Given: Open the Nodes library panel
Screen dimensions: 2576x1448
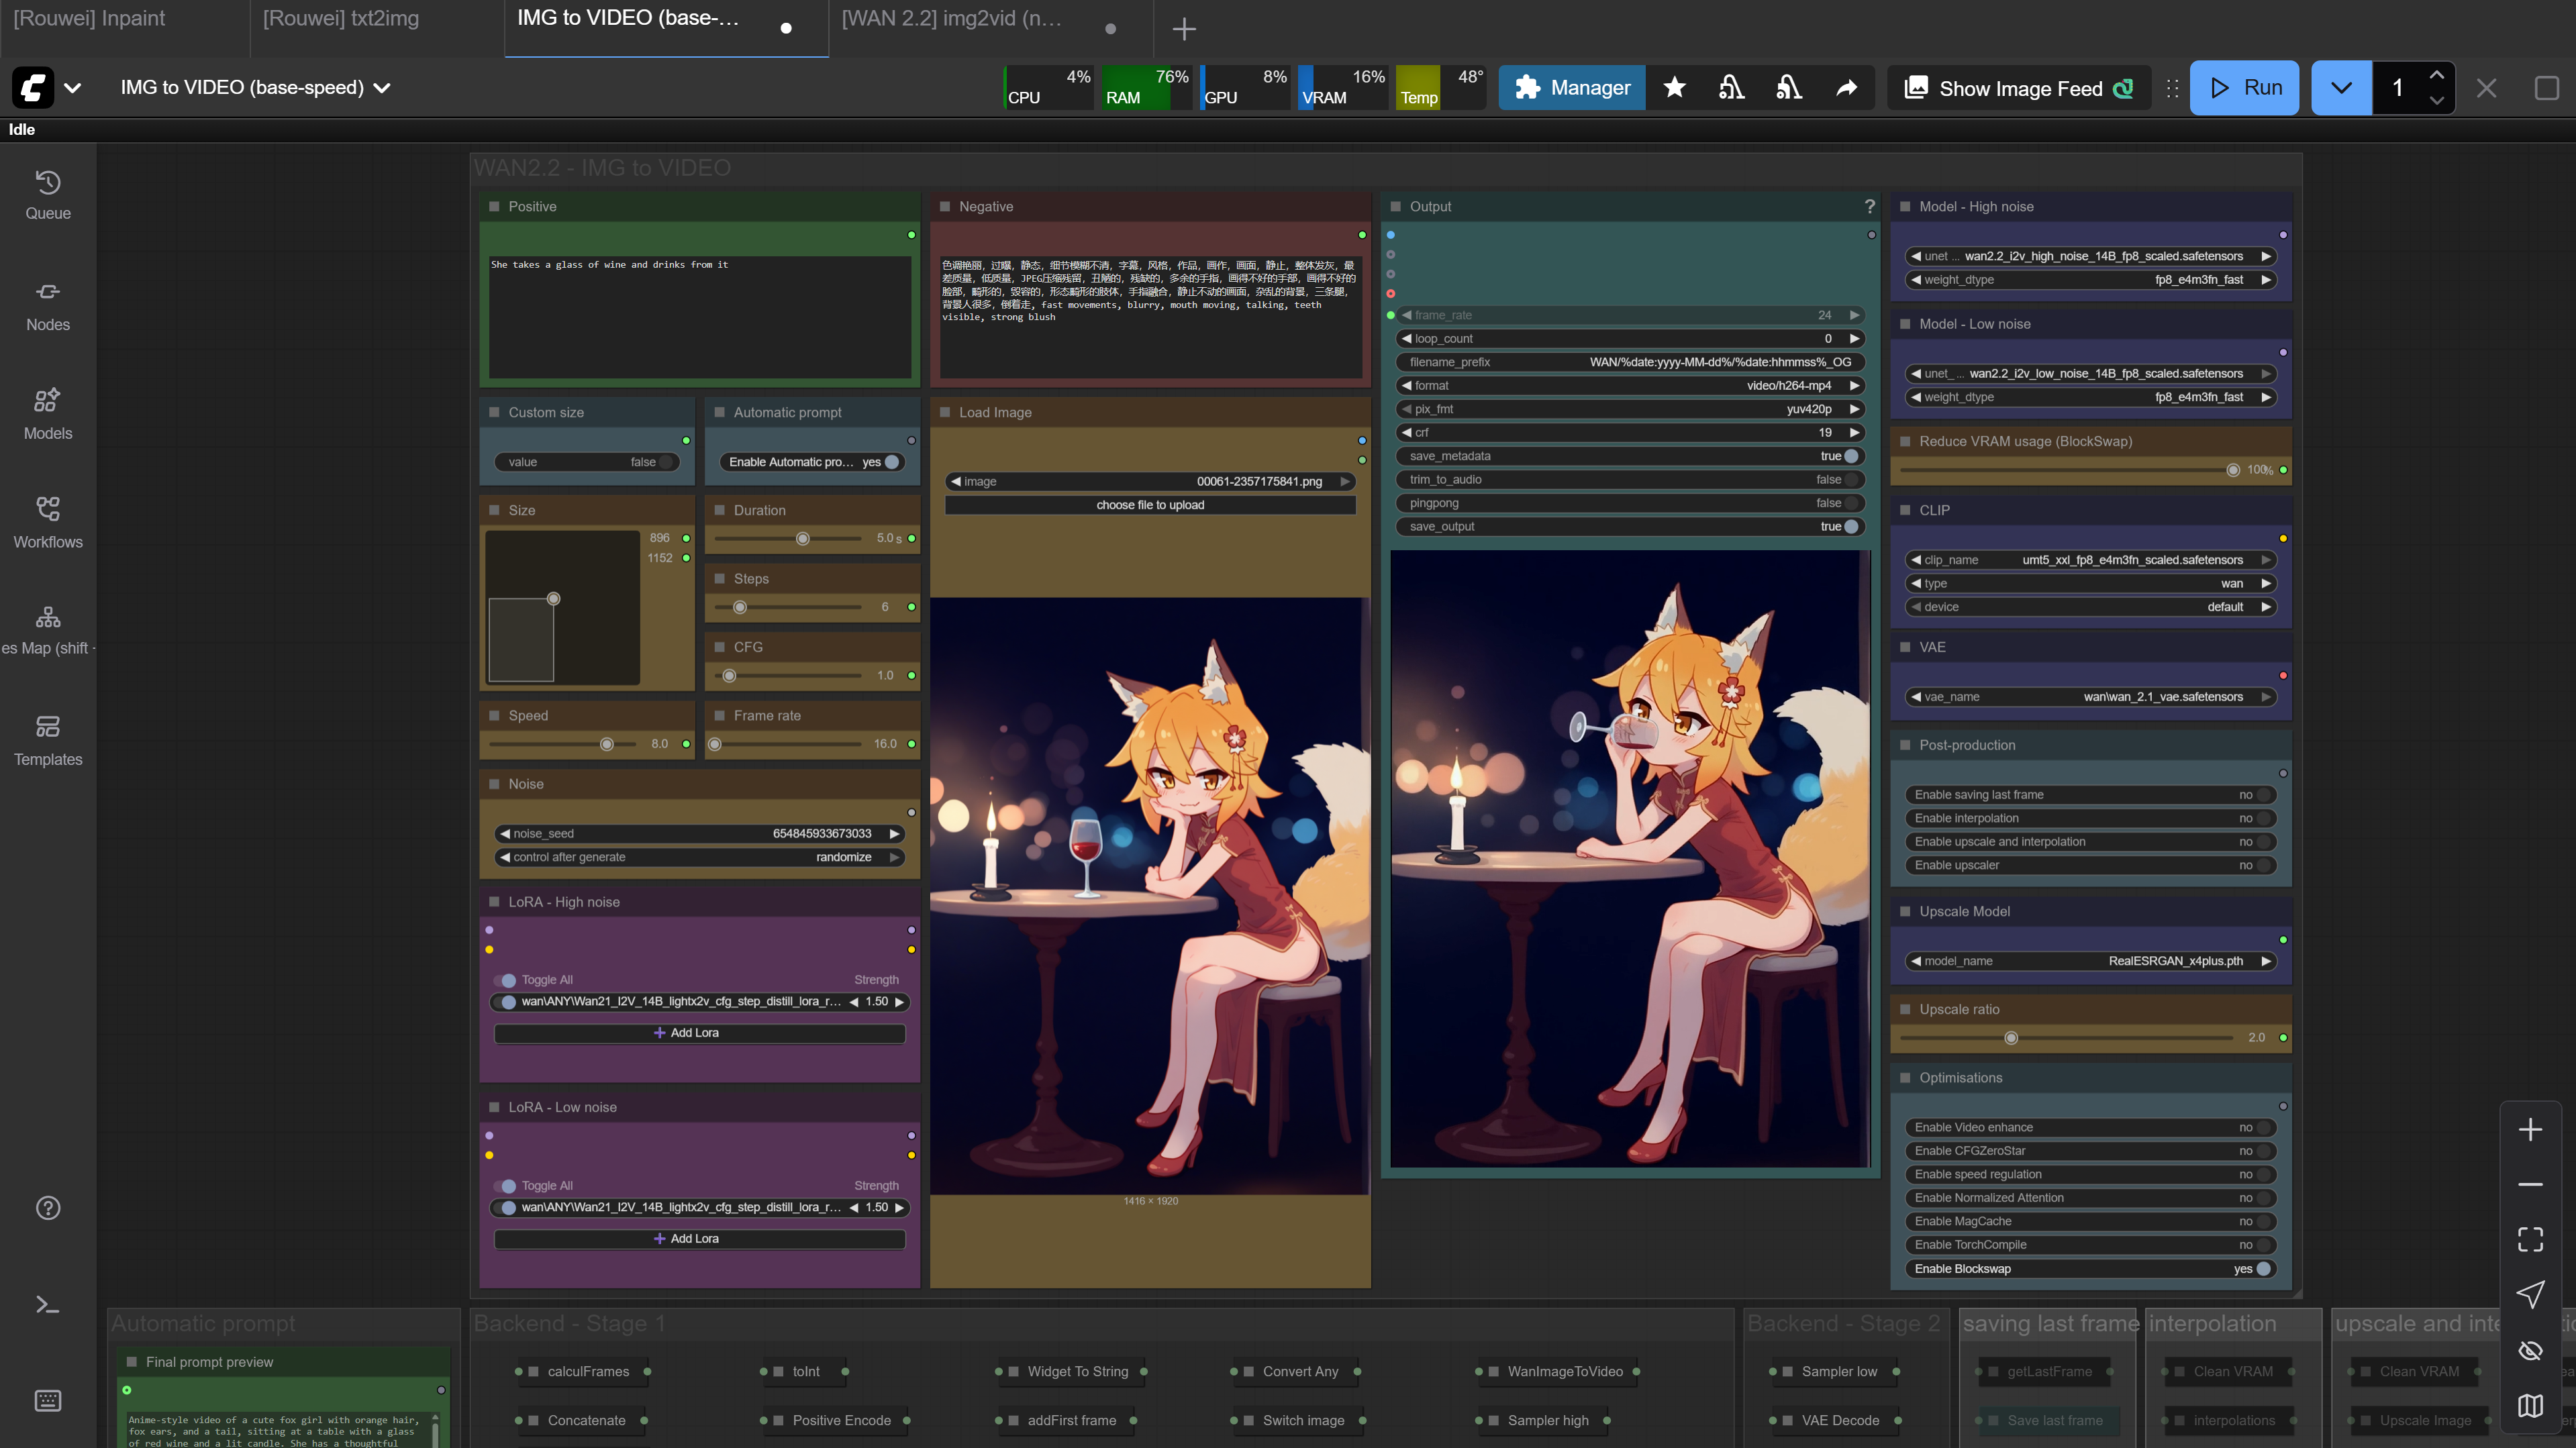Looking at the screenshot, I should coord(47,306).
